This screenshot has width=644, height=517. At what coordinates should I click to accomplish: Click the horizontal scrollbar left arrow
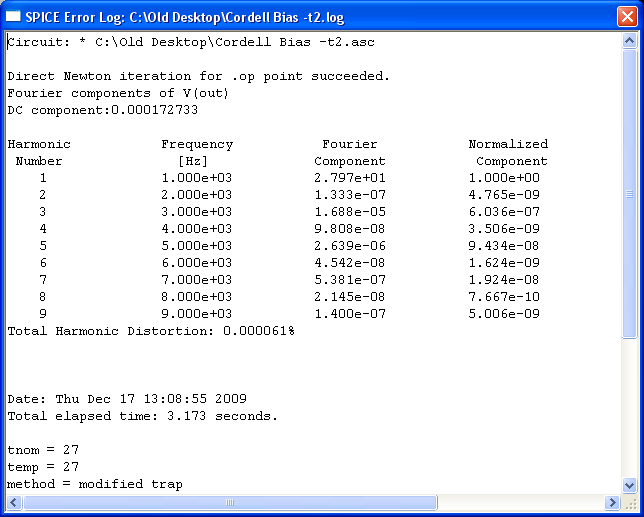[14, 502]
